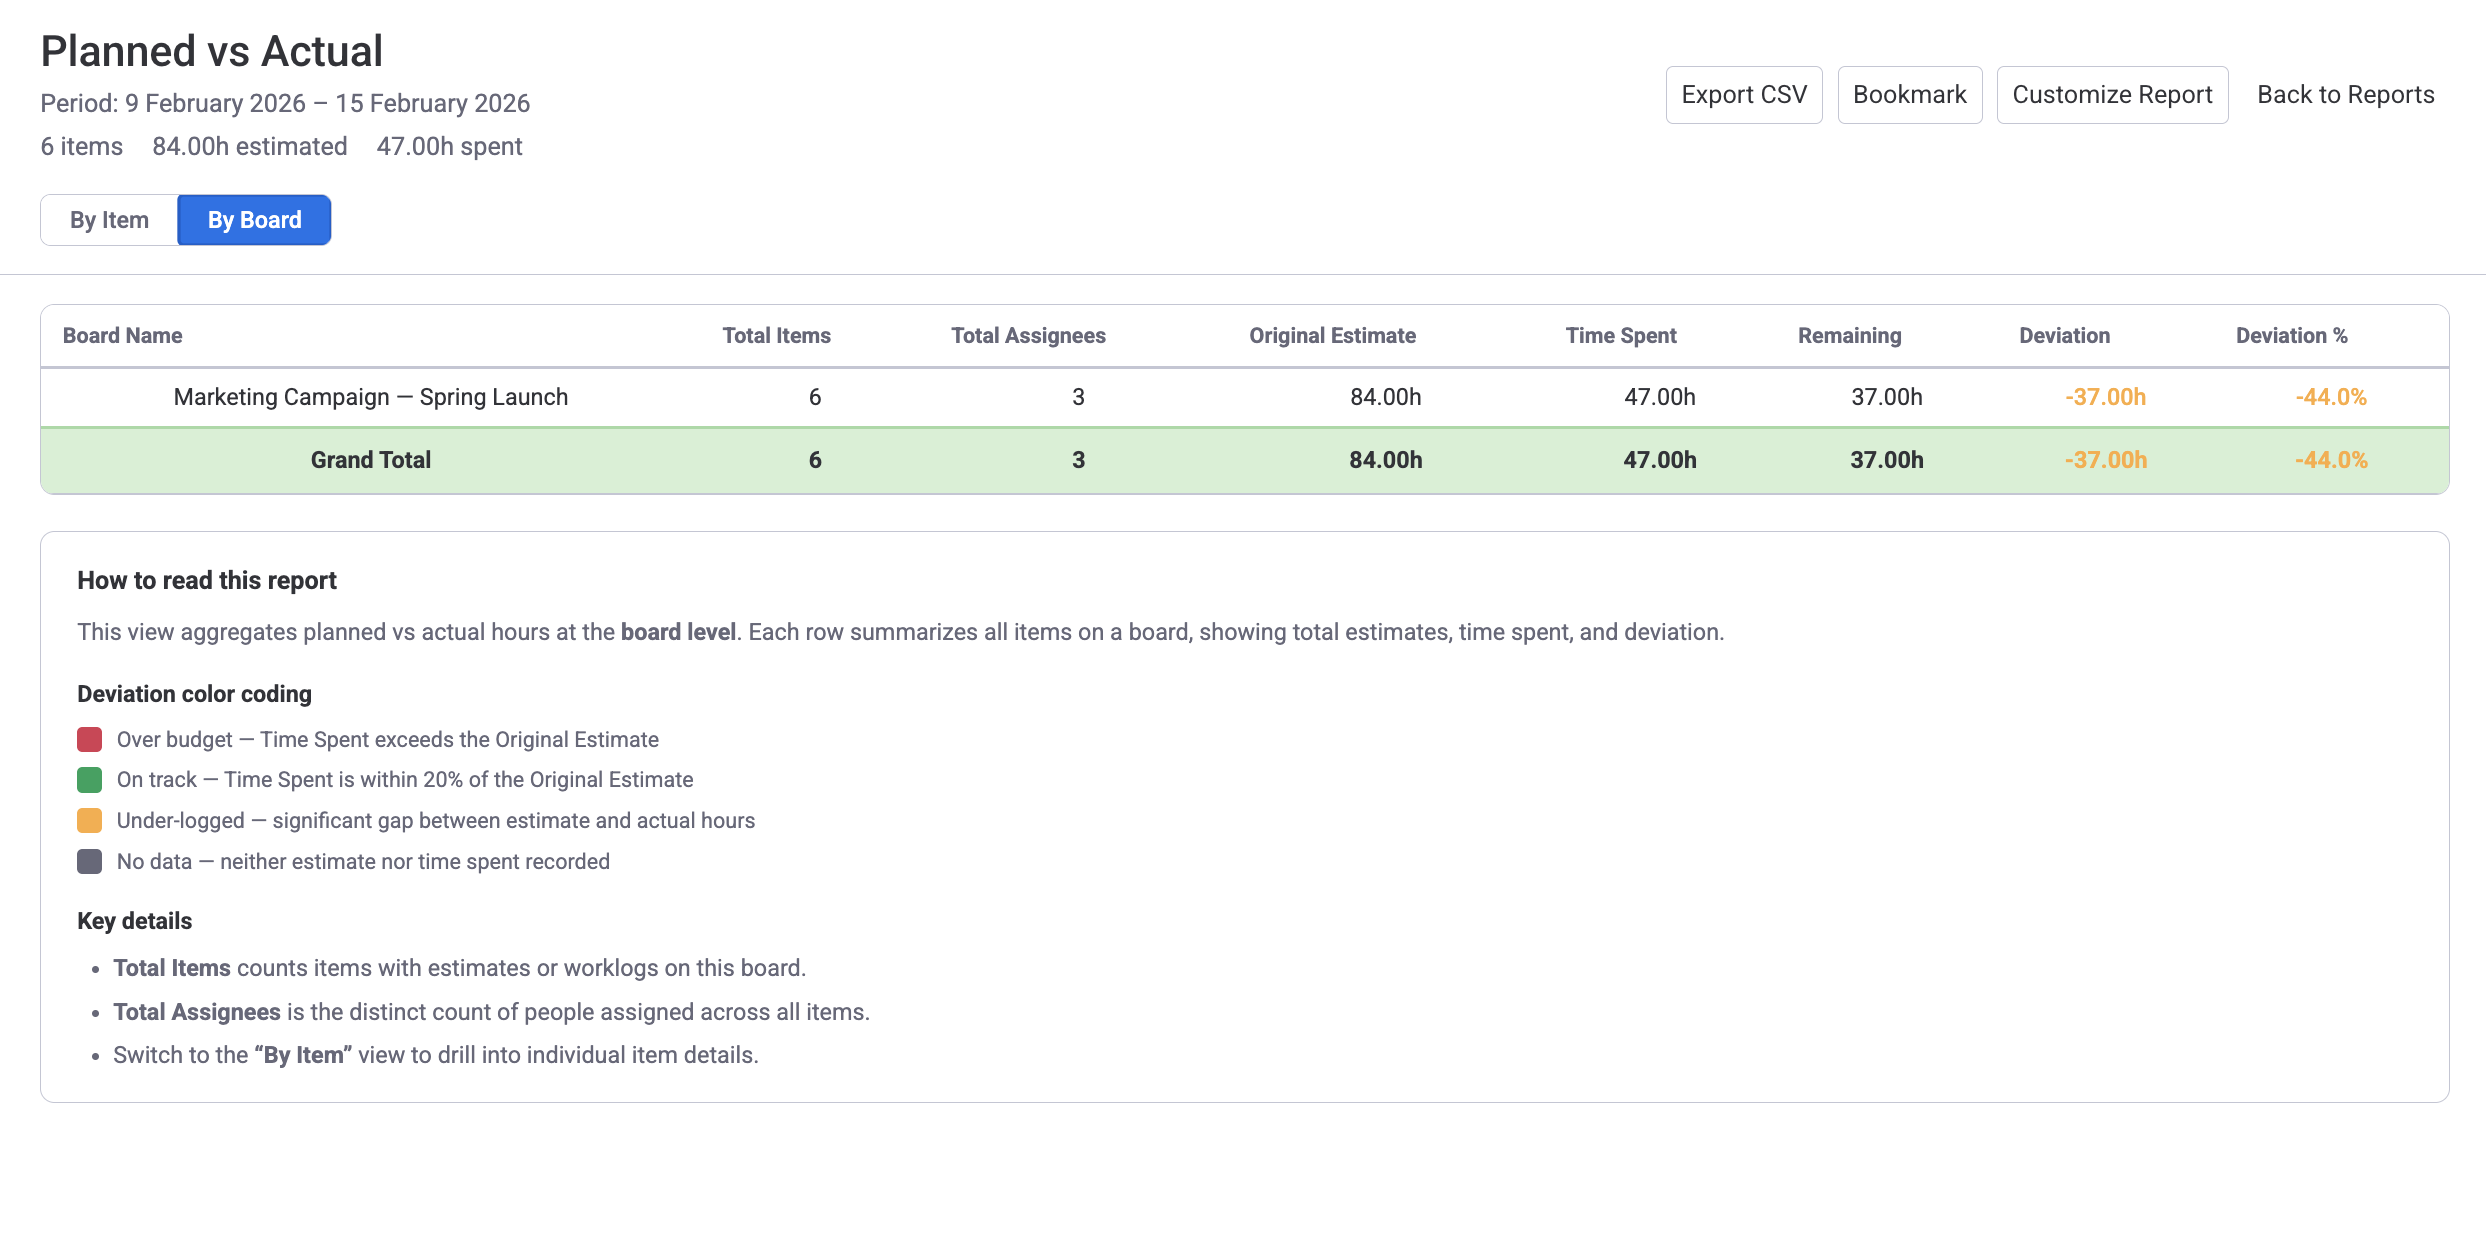Screen dimensions: 2486x1256
Task: Switch to the By Item tab
Action: point(108,219)
